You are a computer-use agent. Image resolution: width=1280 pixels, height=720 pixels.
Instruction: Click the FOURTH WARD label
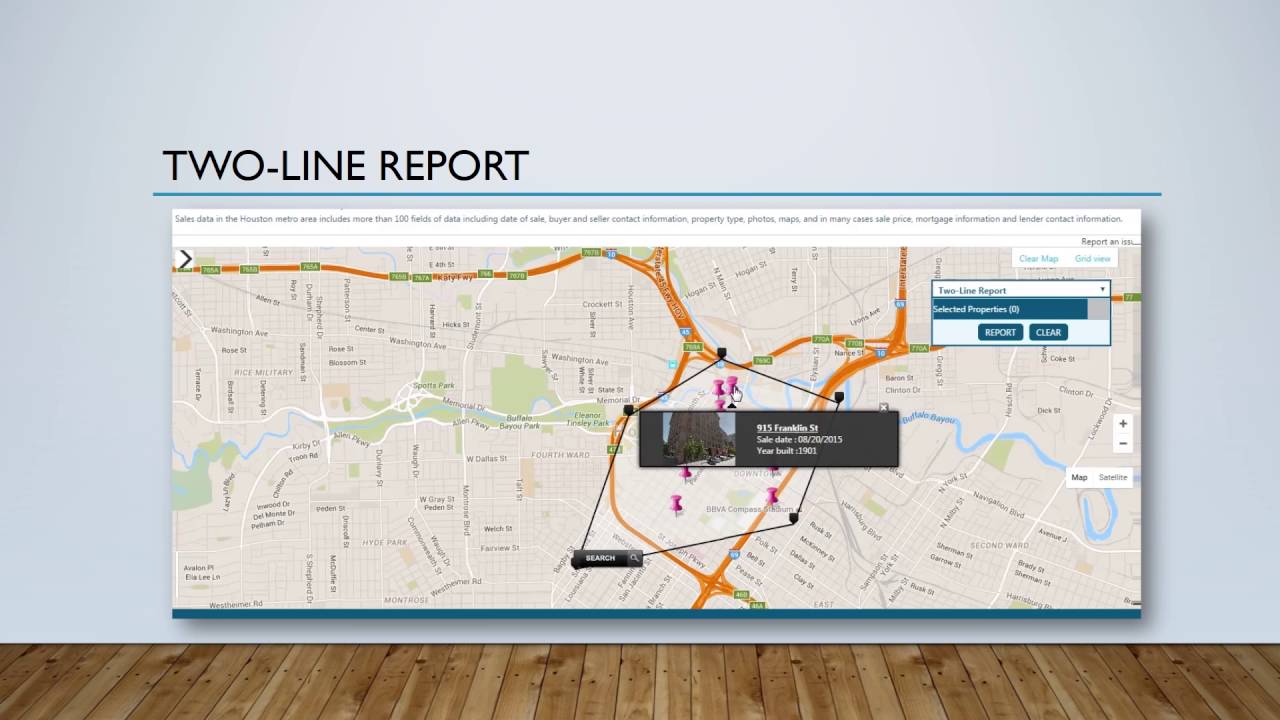tap(559, 455)
